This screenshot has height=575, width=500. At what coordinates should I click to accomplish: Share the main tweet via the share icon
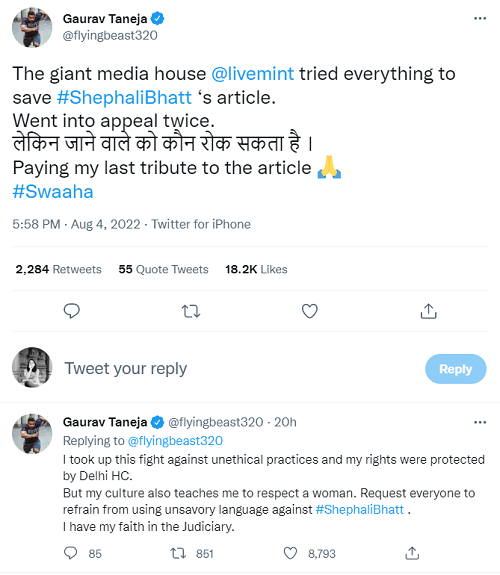(428, 311)
